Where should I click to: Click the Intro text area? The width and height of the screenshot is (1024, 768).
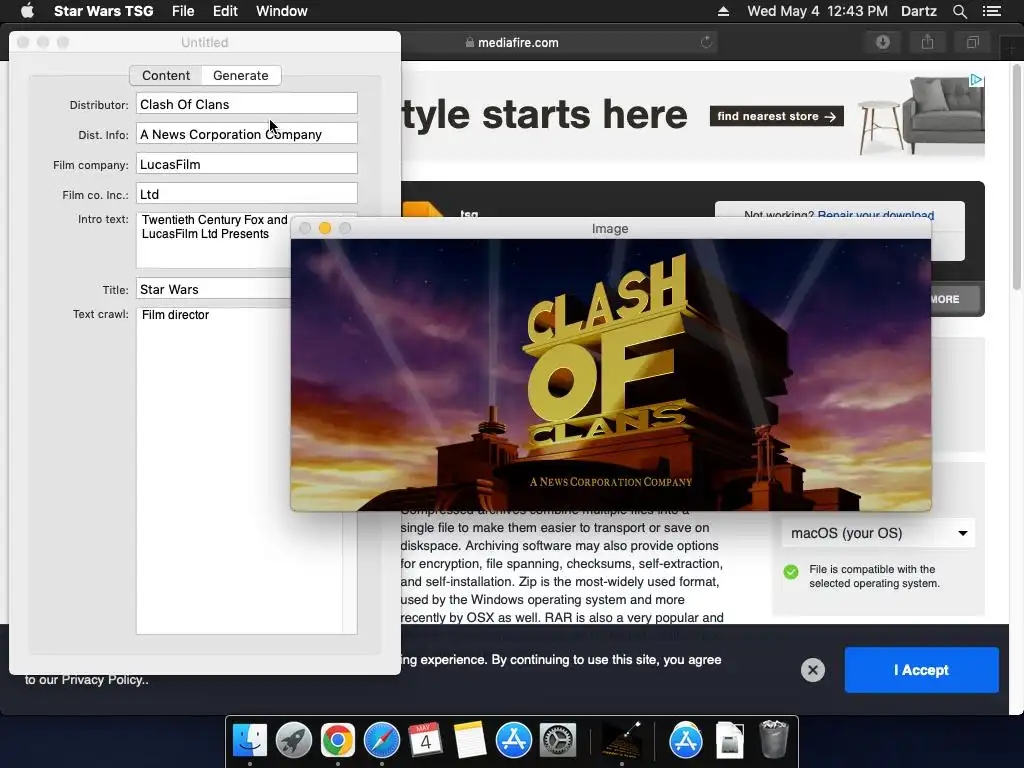pos(213,240)
